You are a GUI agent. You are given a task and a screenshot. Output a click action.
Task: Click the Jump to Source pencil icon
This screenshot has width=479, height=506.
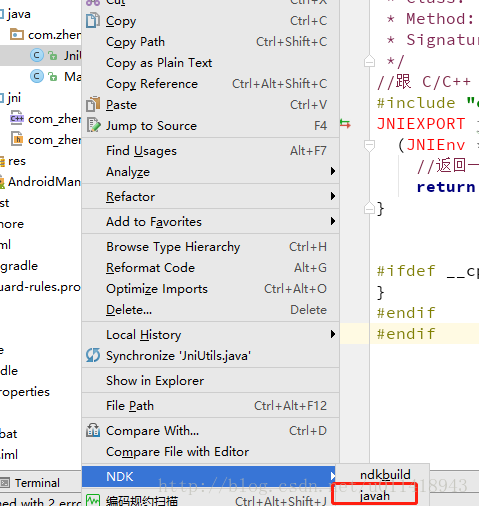(x=93, y=125)
